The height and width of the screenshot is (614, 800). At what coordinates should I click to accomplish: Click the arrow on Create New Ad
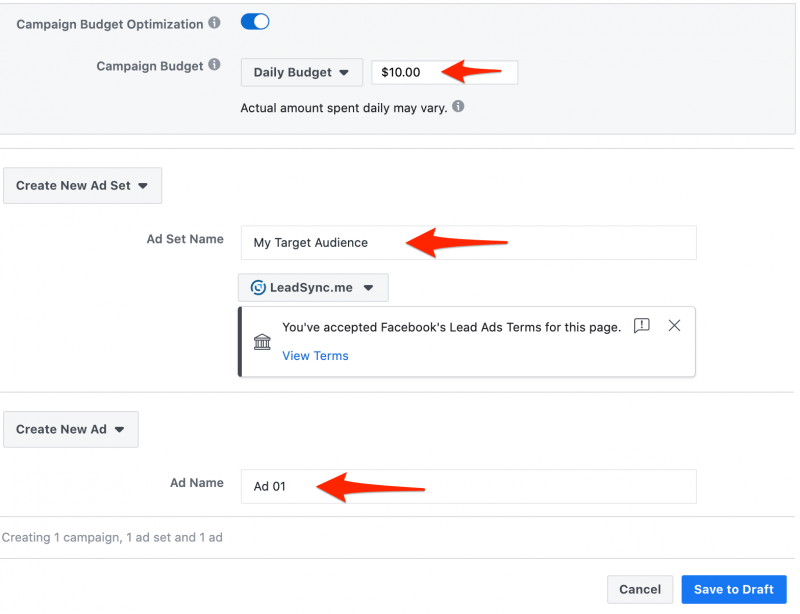pos(119,430)
